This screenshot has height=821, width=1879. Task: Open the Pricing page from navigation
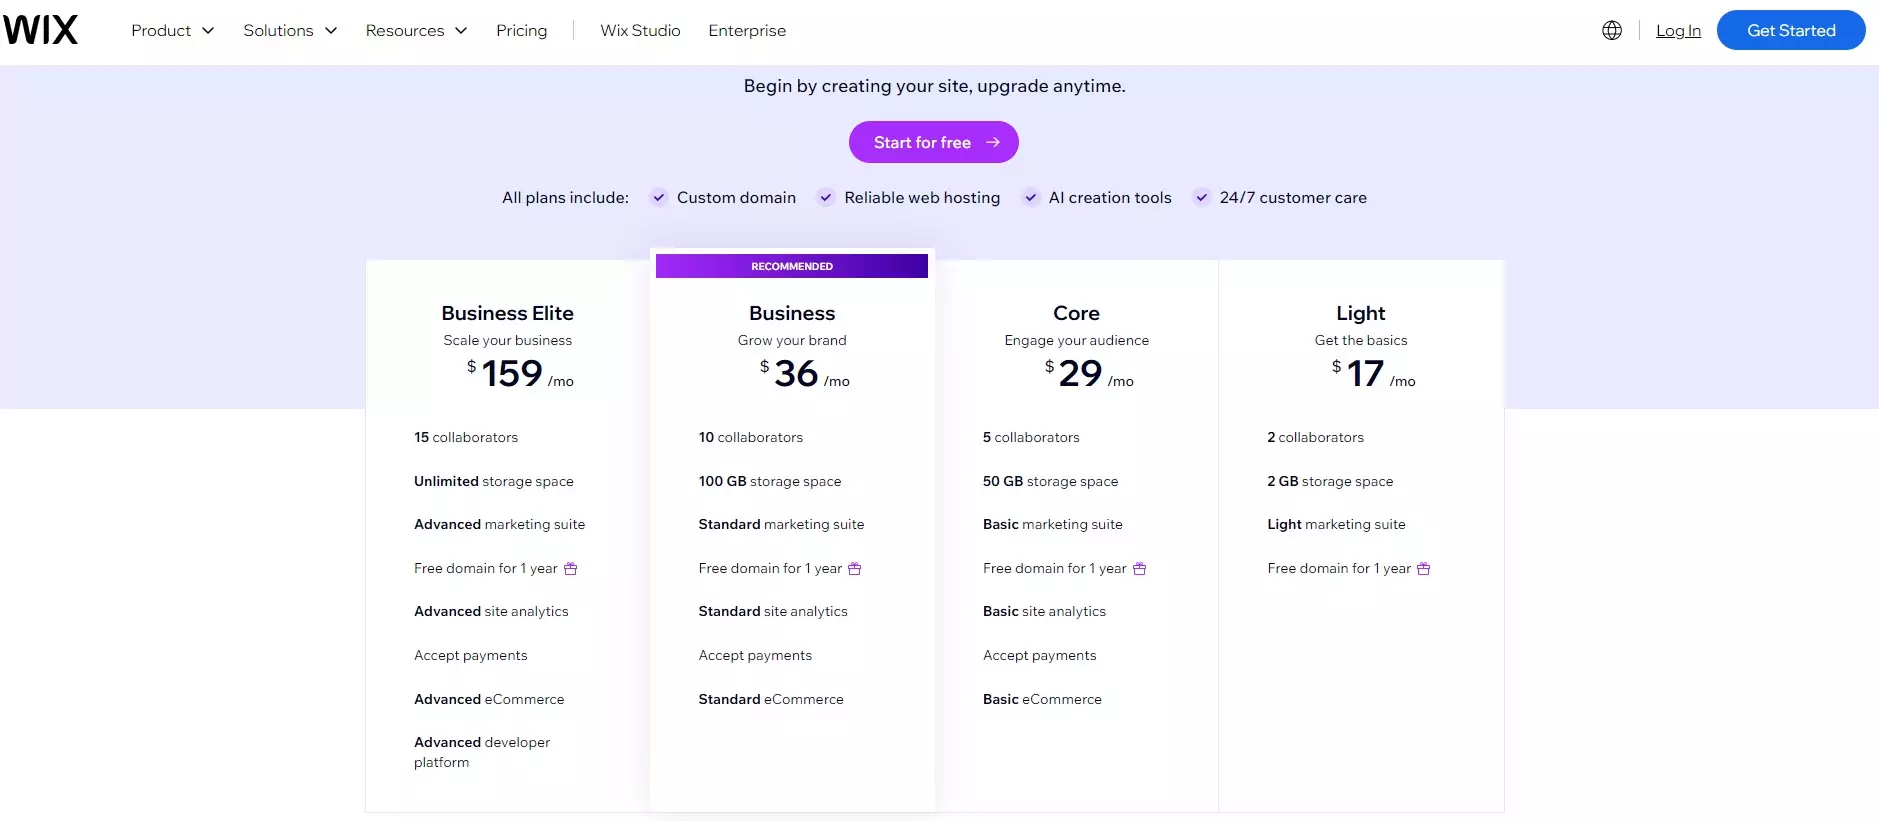[x=521, y=31]
